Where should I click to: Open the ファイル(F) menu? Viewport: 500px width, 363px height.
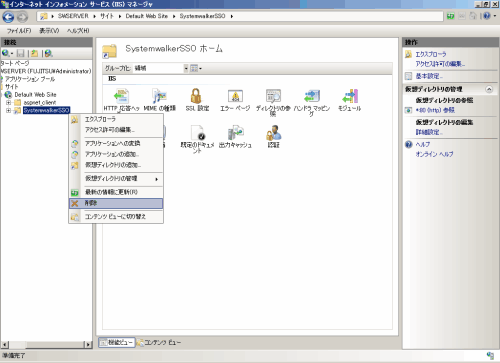point(19,31)
